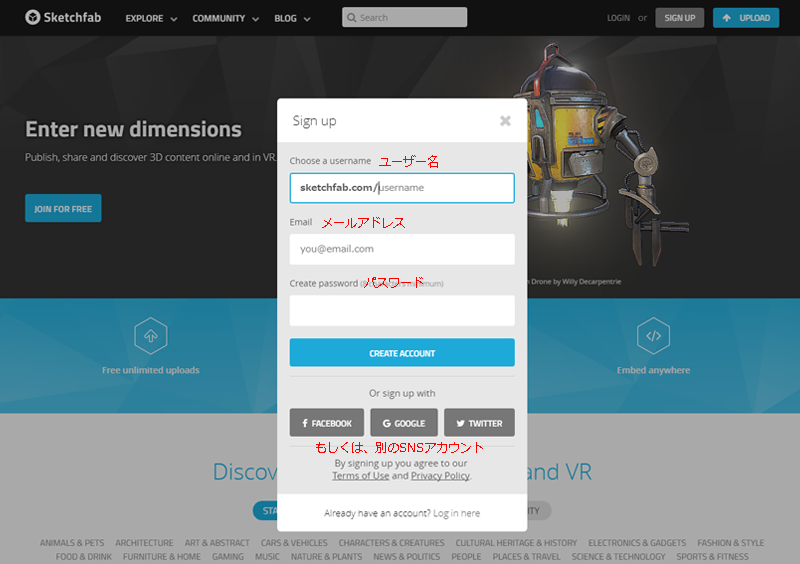The image size is (800, 564).
Task: Open FASHION & STYLE category
Action: [x=731, y=543]
